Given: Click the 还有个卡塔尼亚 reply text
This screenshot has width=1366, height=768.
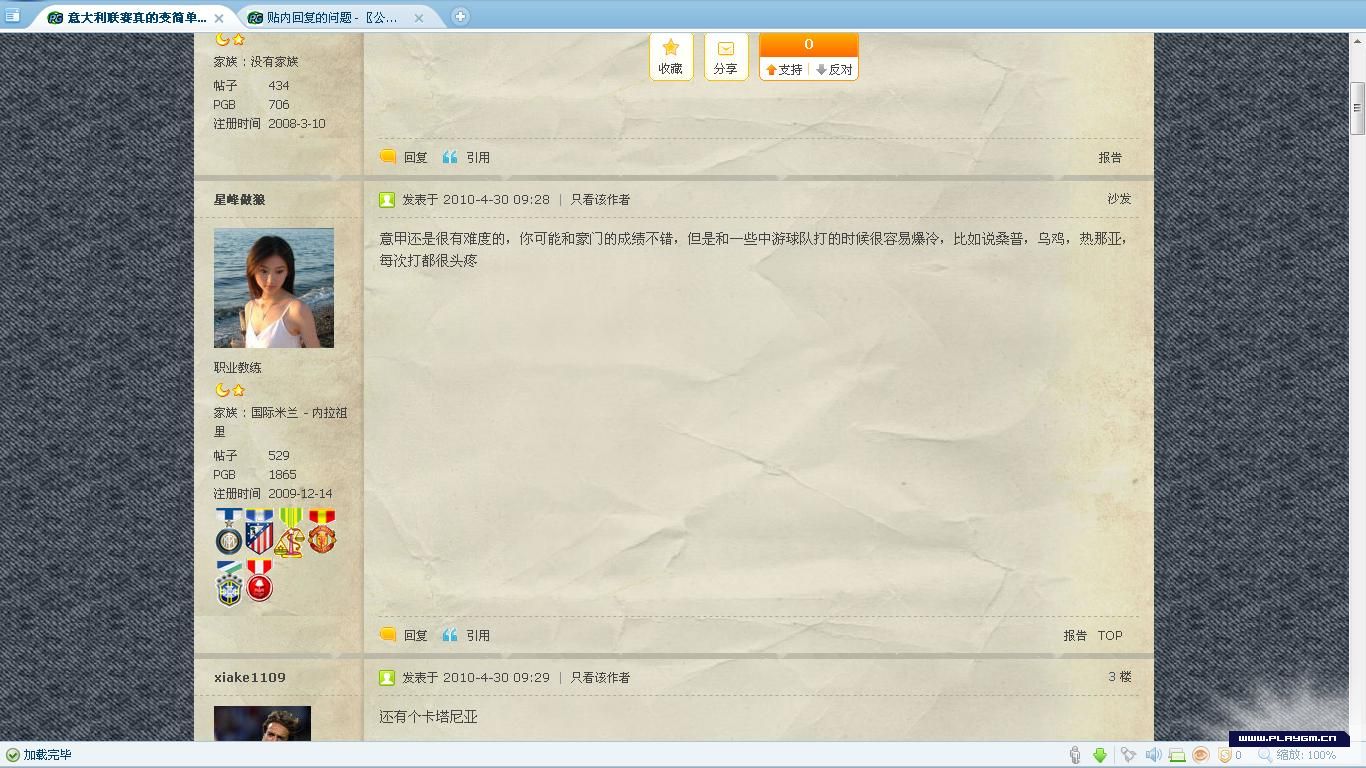Looking at the screenshot, I should click(x=428, y=717).
